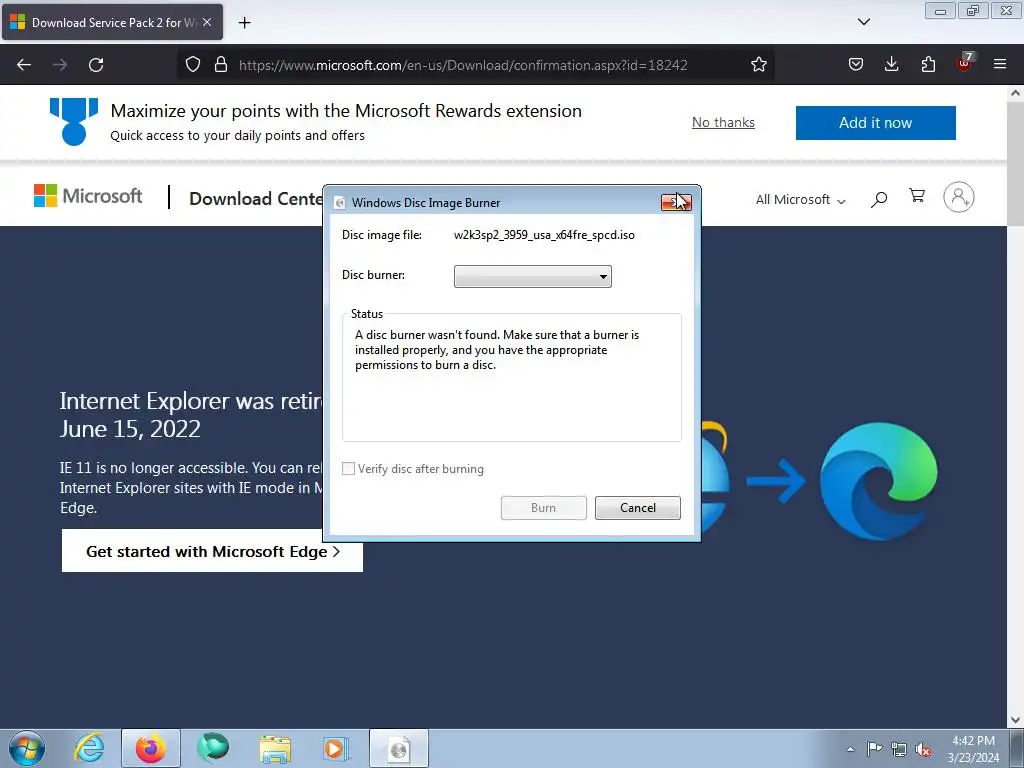Screen dimensions: 1024x768
Task: Bookmark this page with the star icon
Action: 758,65
